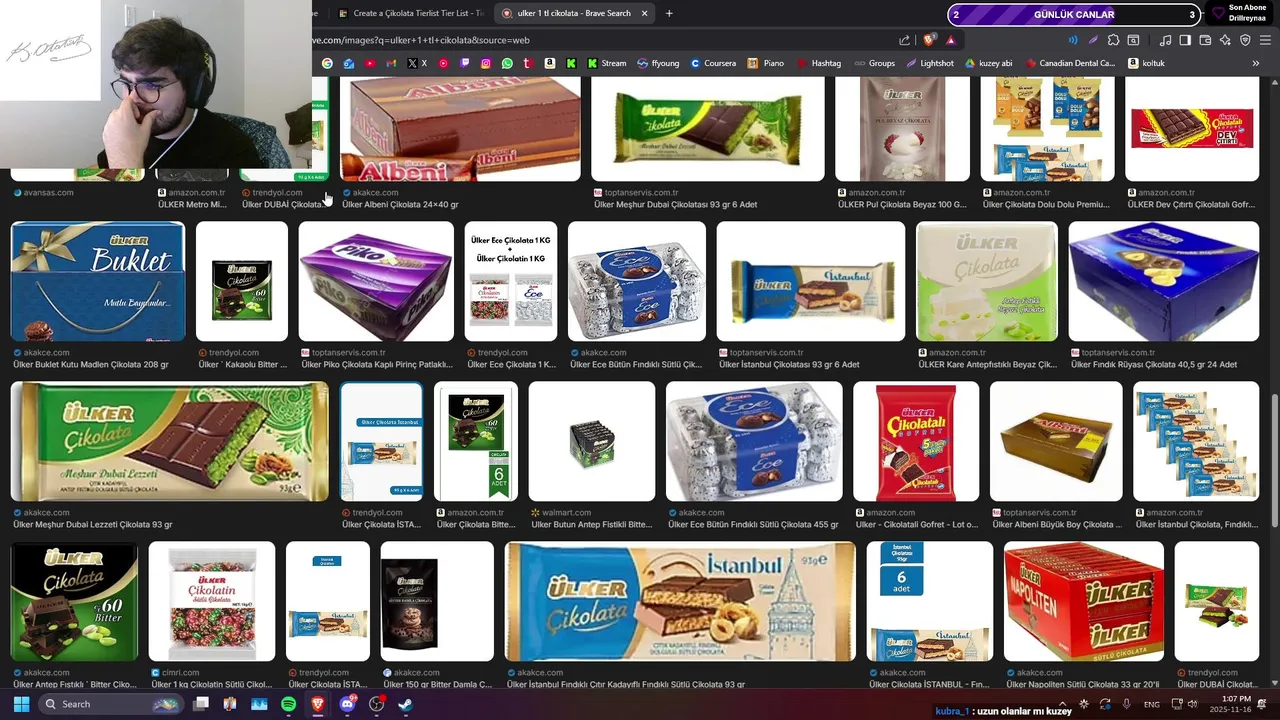Open the Twitch bookmark icon

click(x=465, y=63)
